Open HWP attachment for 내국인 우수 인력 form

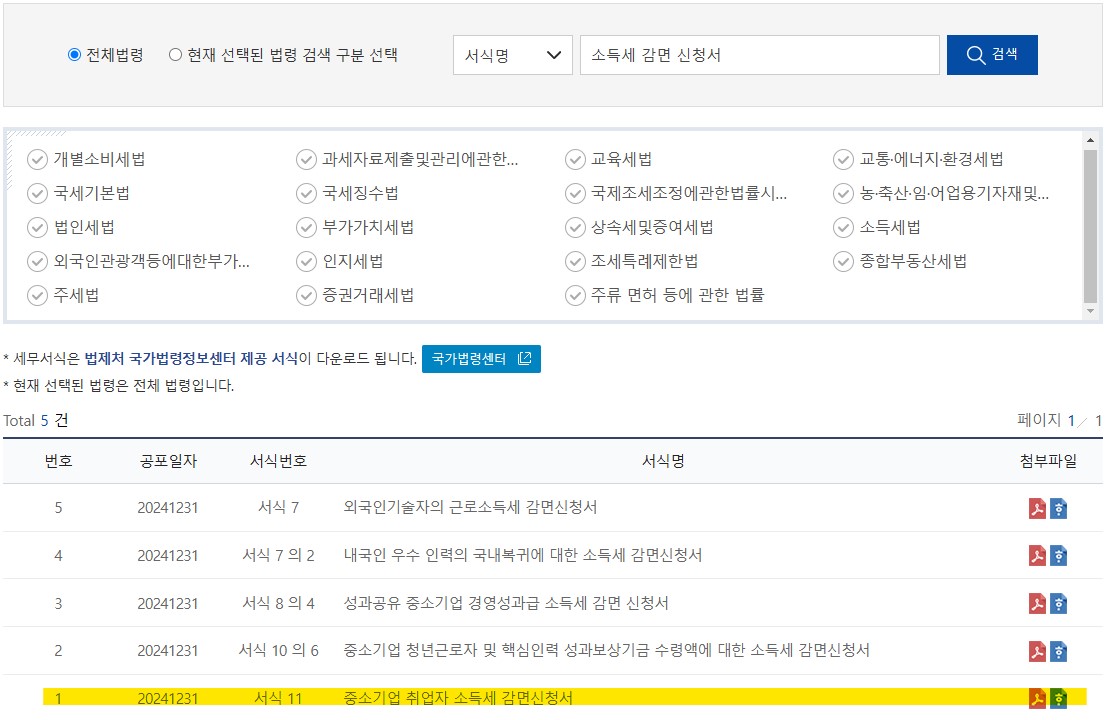(1061, 555)
